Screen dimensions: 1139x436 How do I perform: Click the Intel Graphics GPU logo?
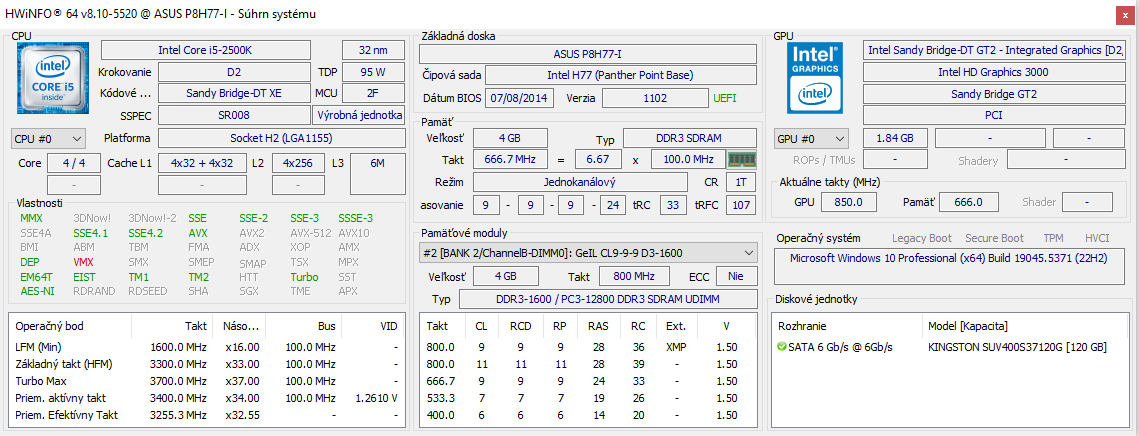(x=816, y=78)
